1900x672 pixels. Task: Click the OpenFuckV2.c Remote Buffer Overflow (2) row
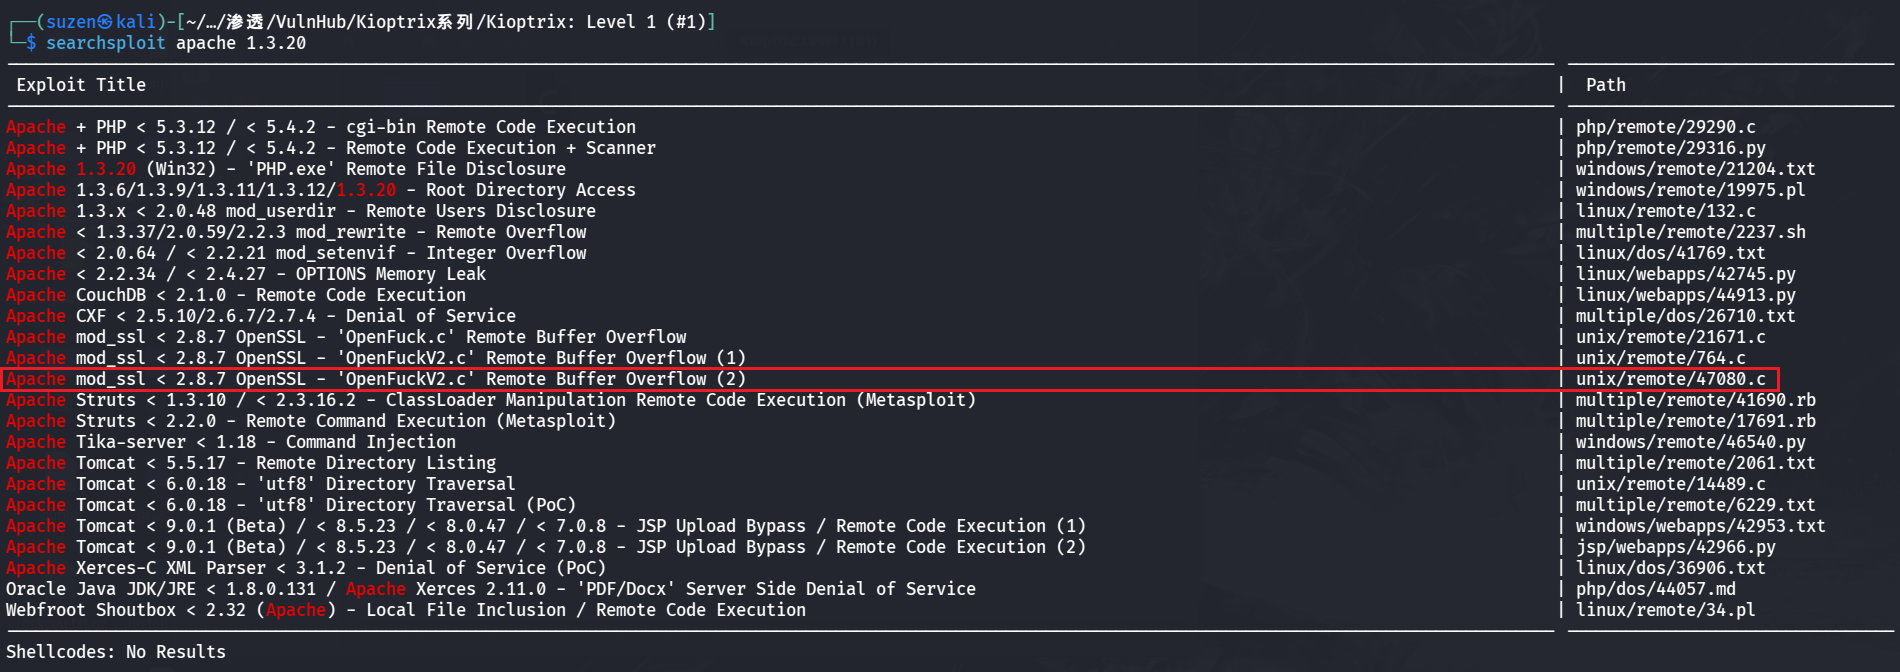tap(410, 379)
